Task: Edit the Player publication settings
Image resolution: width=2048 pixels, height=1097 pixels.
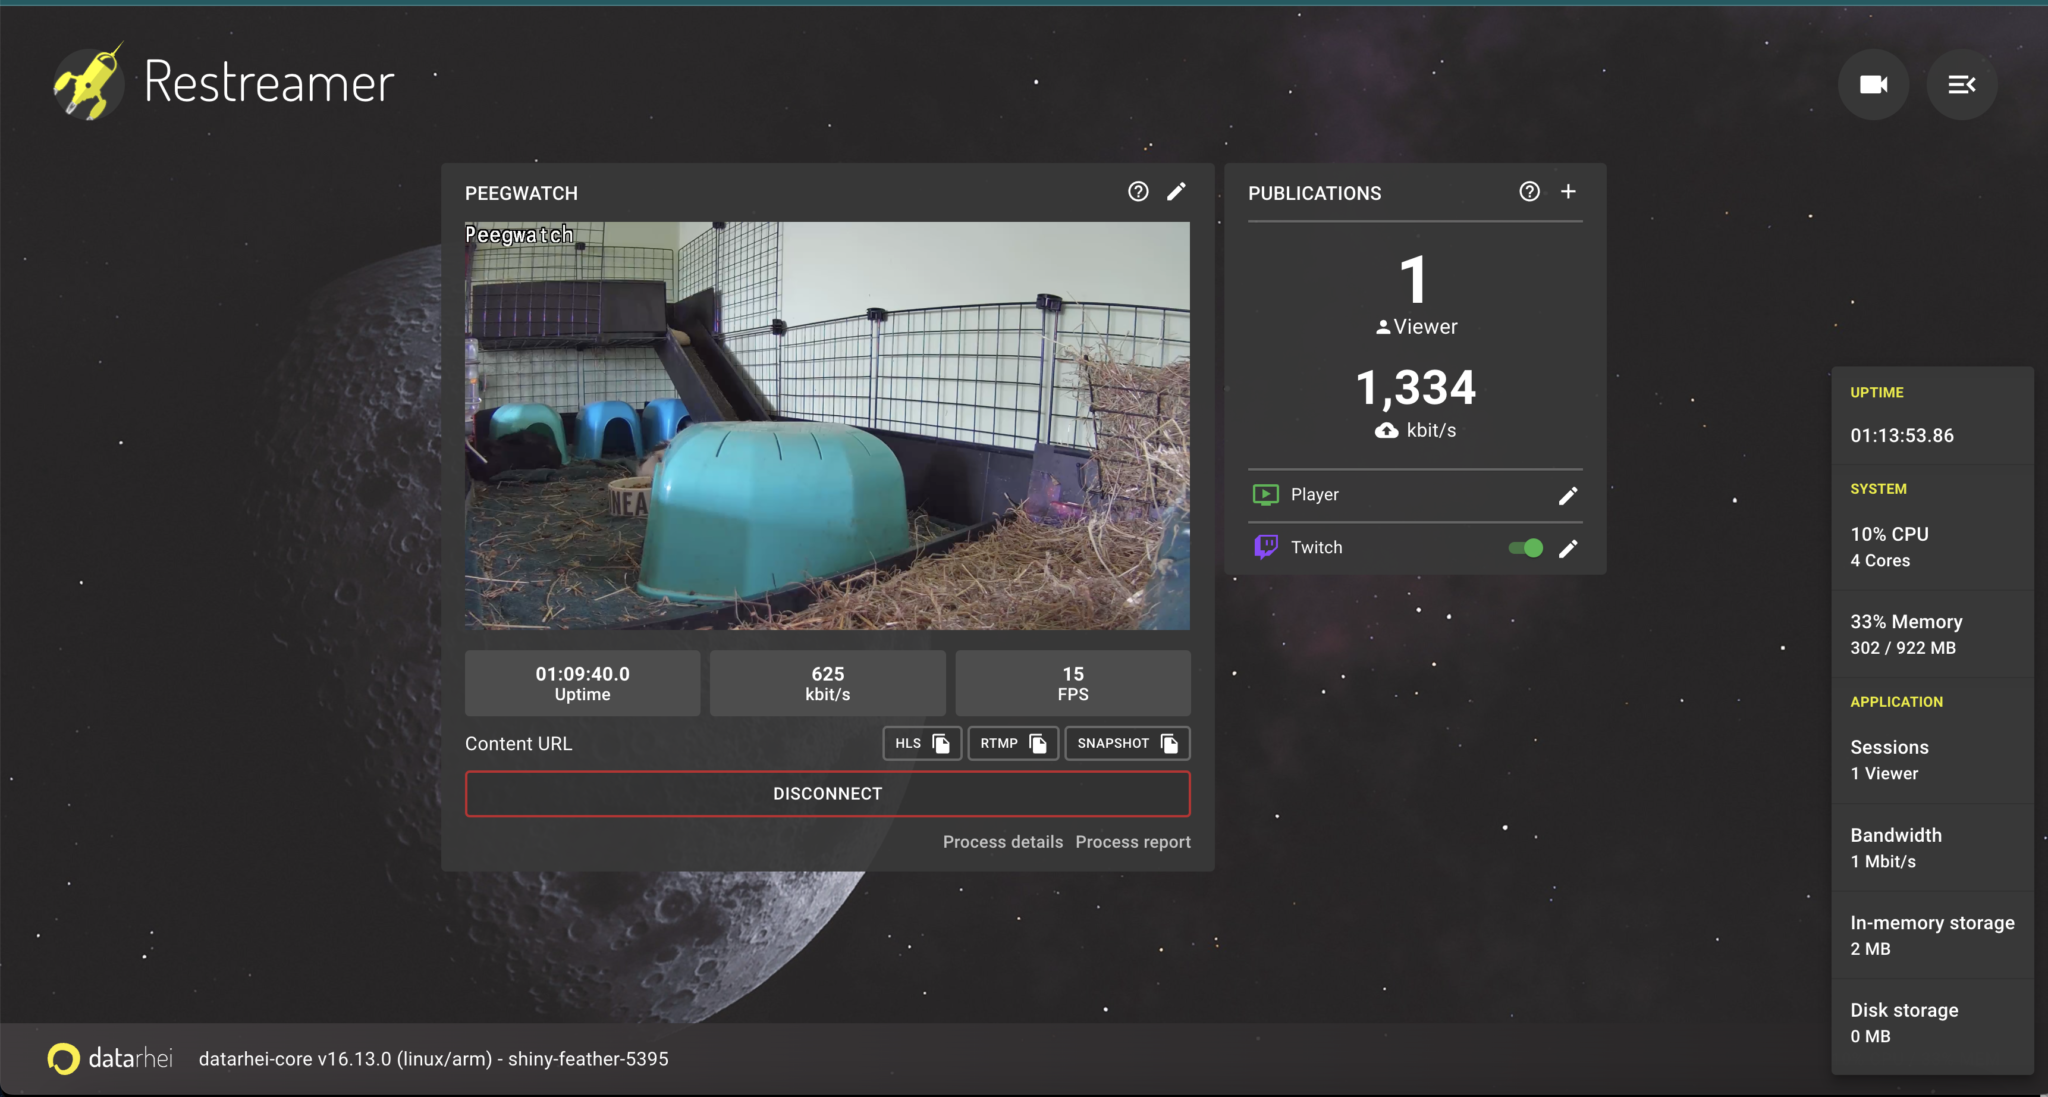Action: 1567,495
